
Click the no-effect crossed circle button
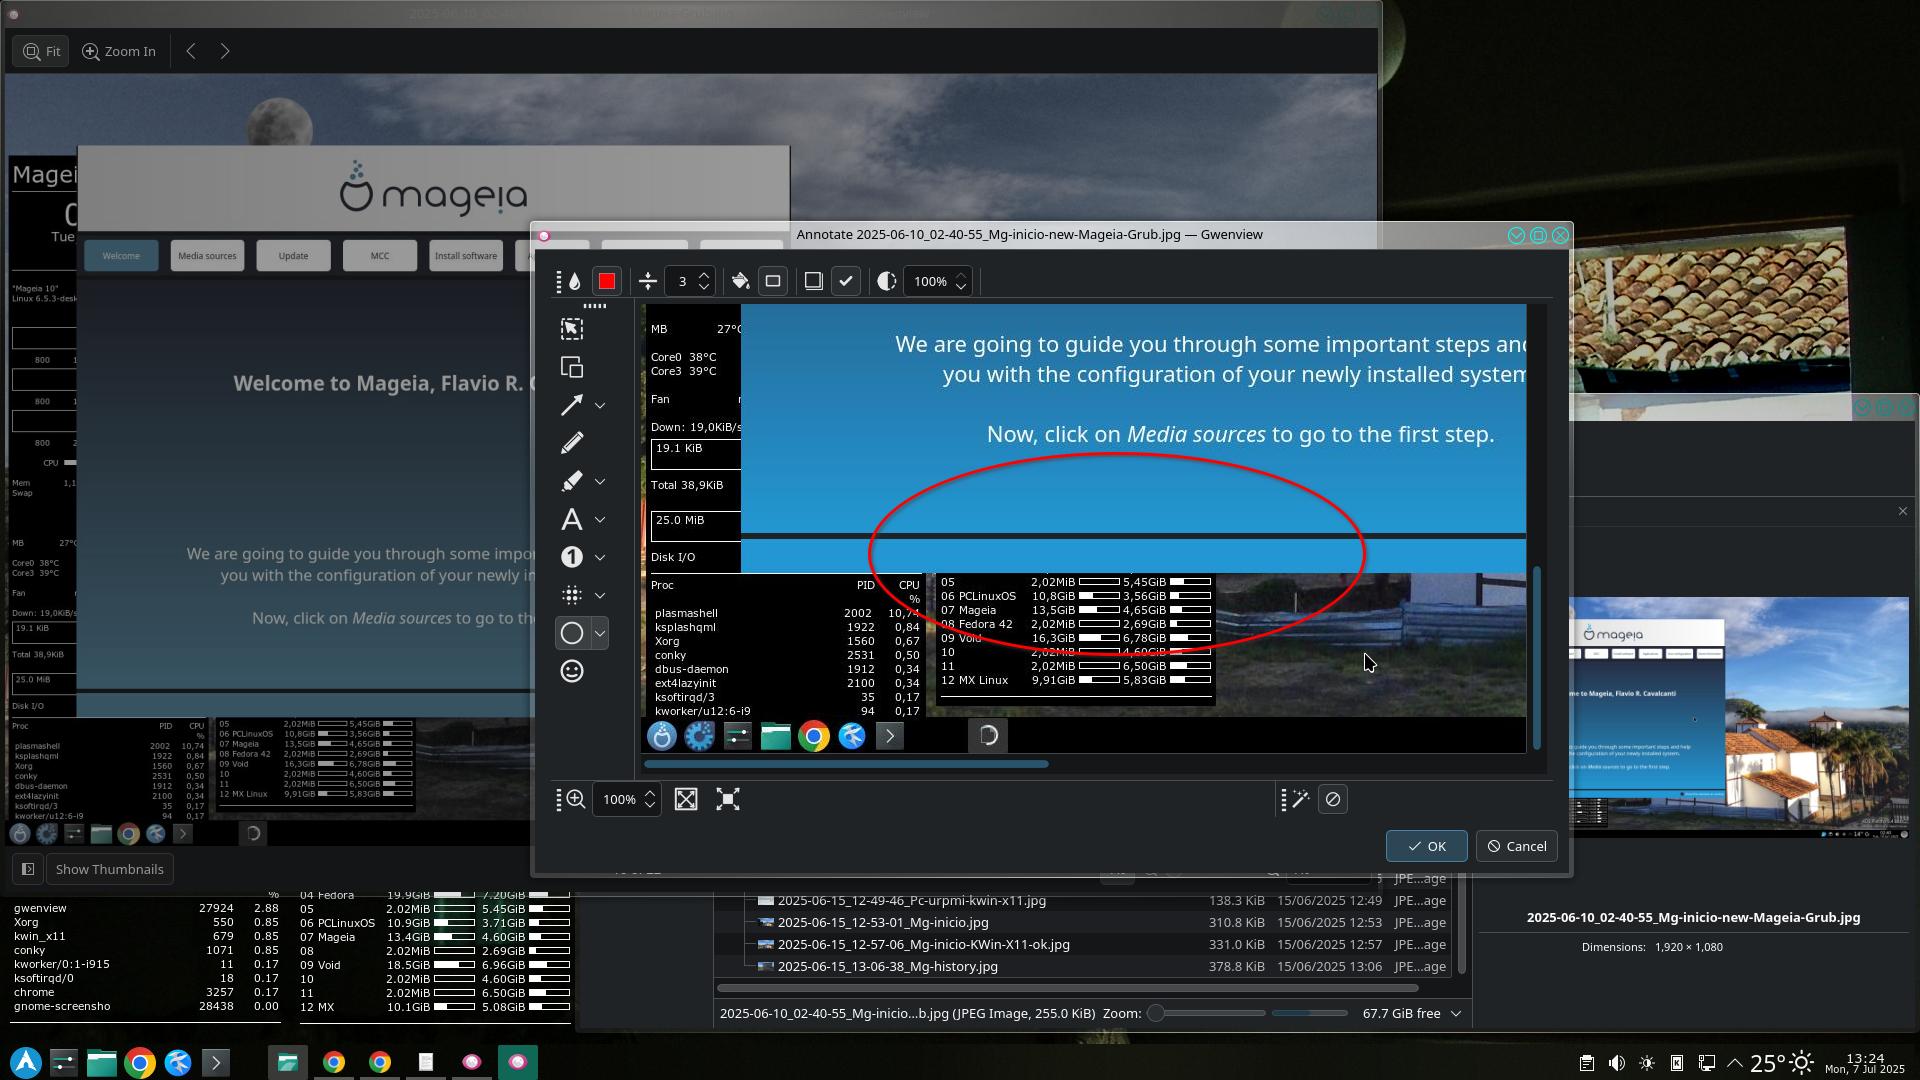[x=1333, y=799]
